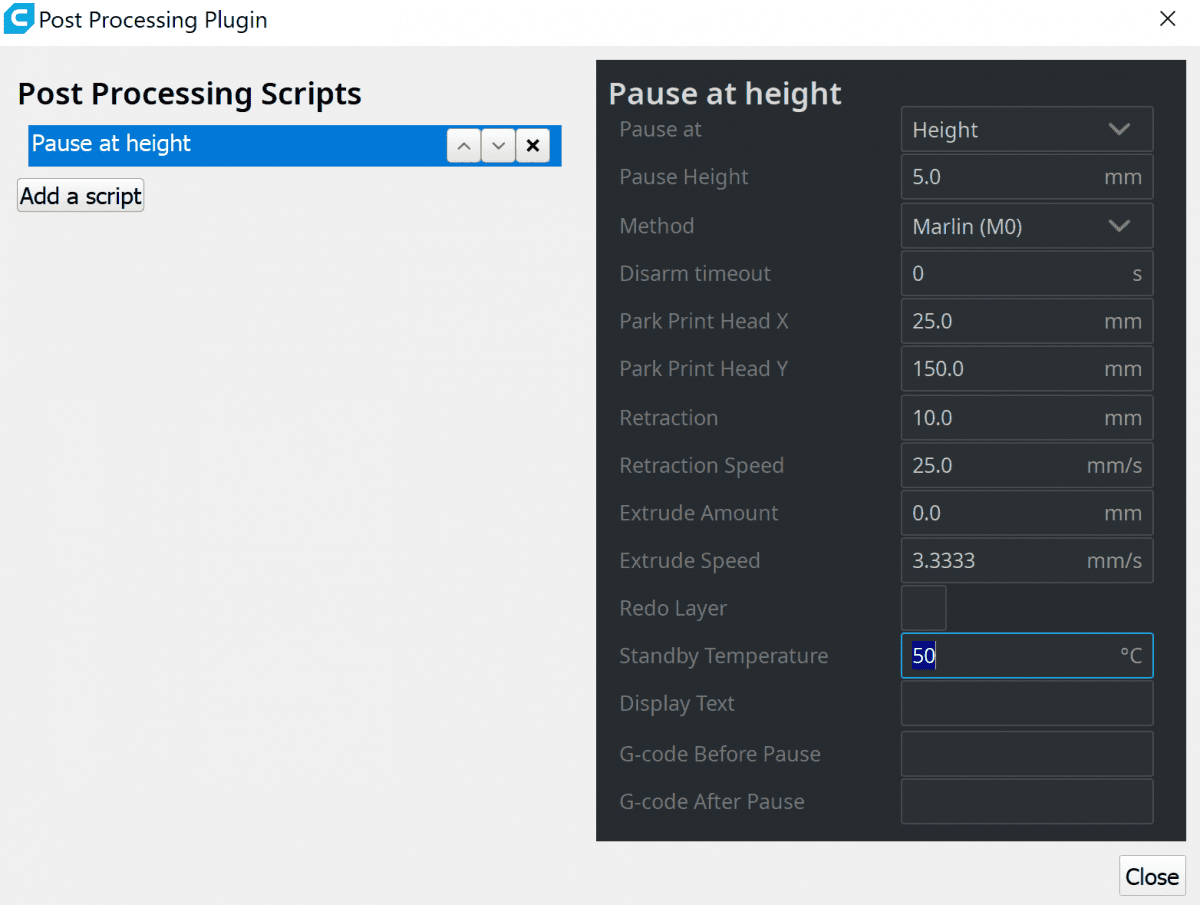Image resolution: width=1200 pixels, height=905 pixels.
Task: Expand the Method dropdown
Action: (x=1026, y=227)
